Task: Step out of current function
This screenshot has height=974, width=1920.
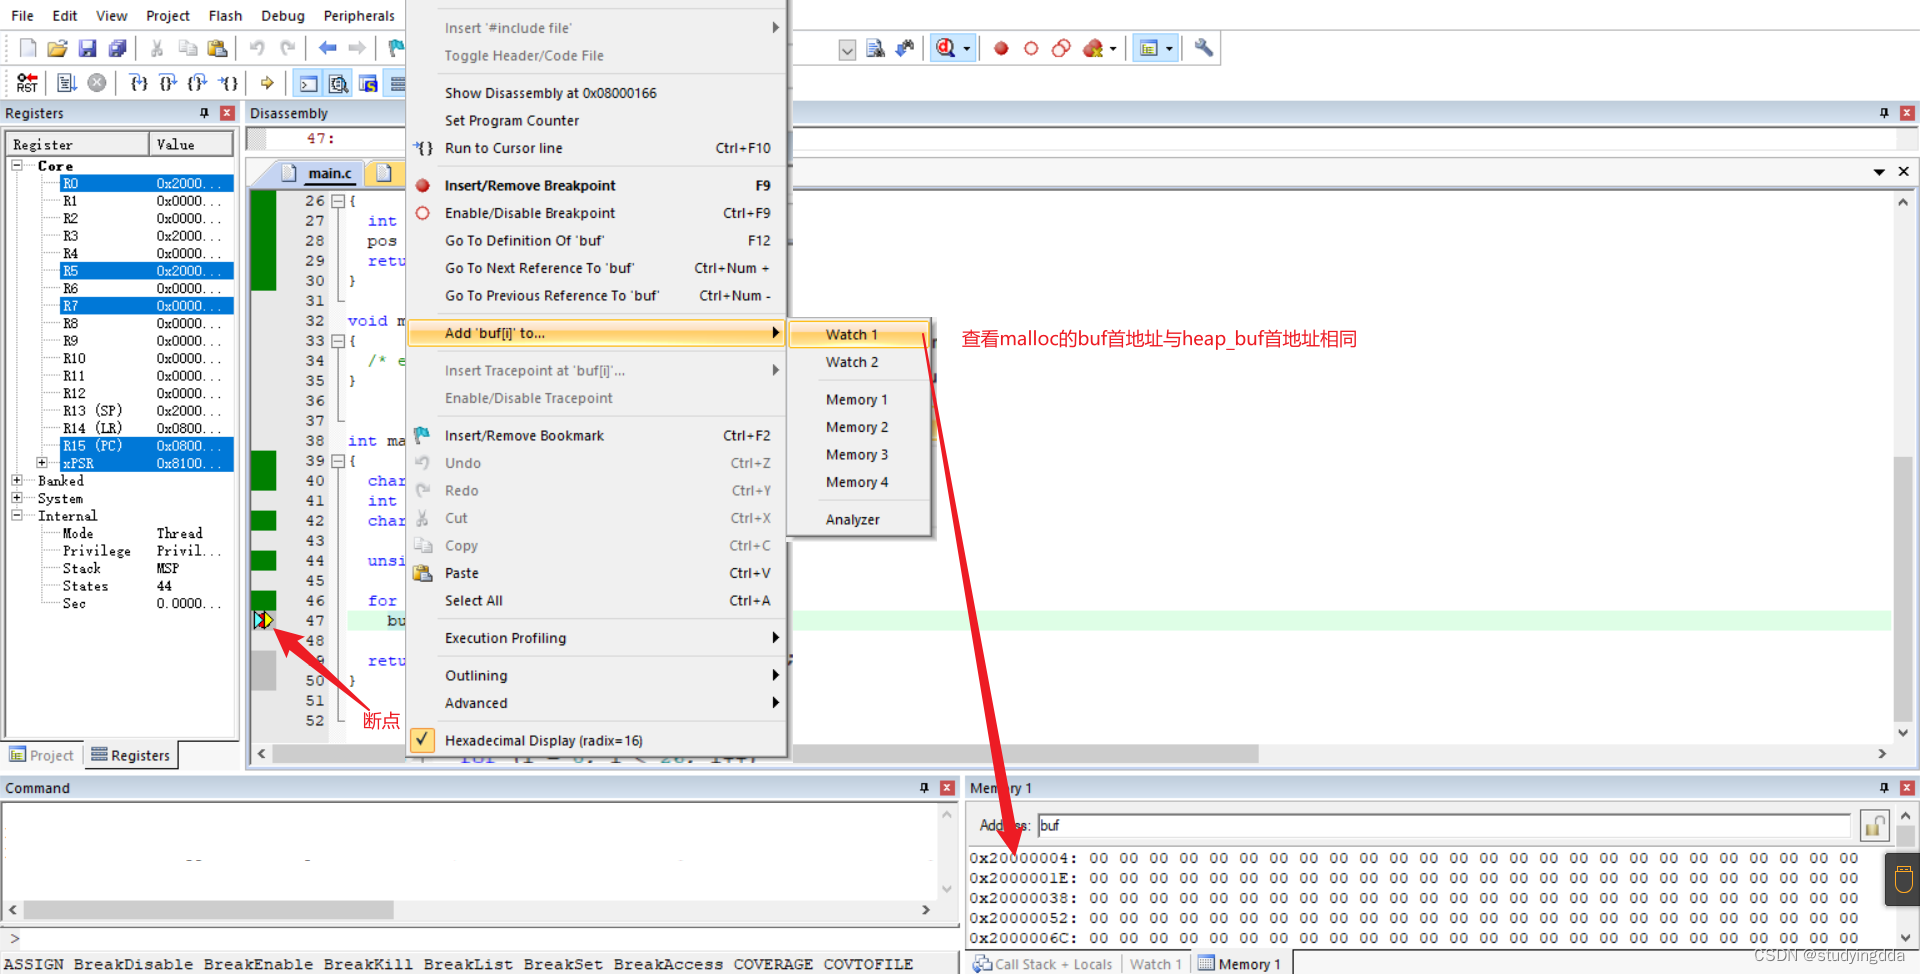Action: (x=198, y=83)
